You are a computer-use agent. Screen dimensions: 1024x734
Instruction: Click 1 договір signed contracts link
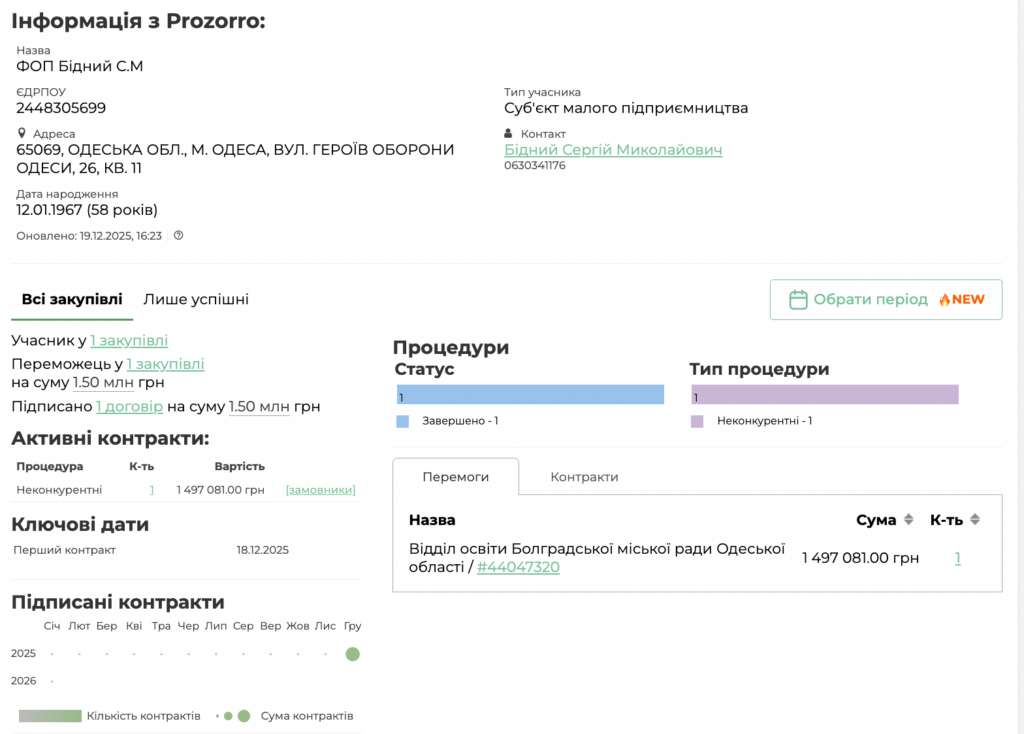[x=129, y=407]
